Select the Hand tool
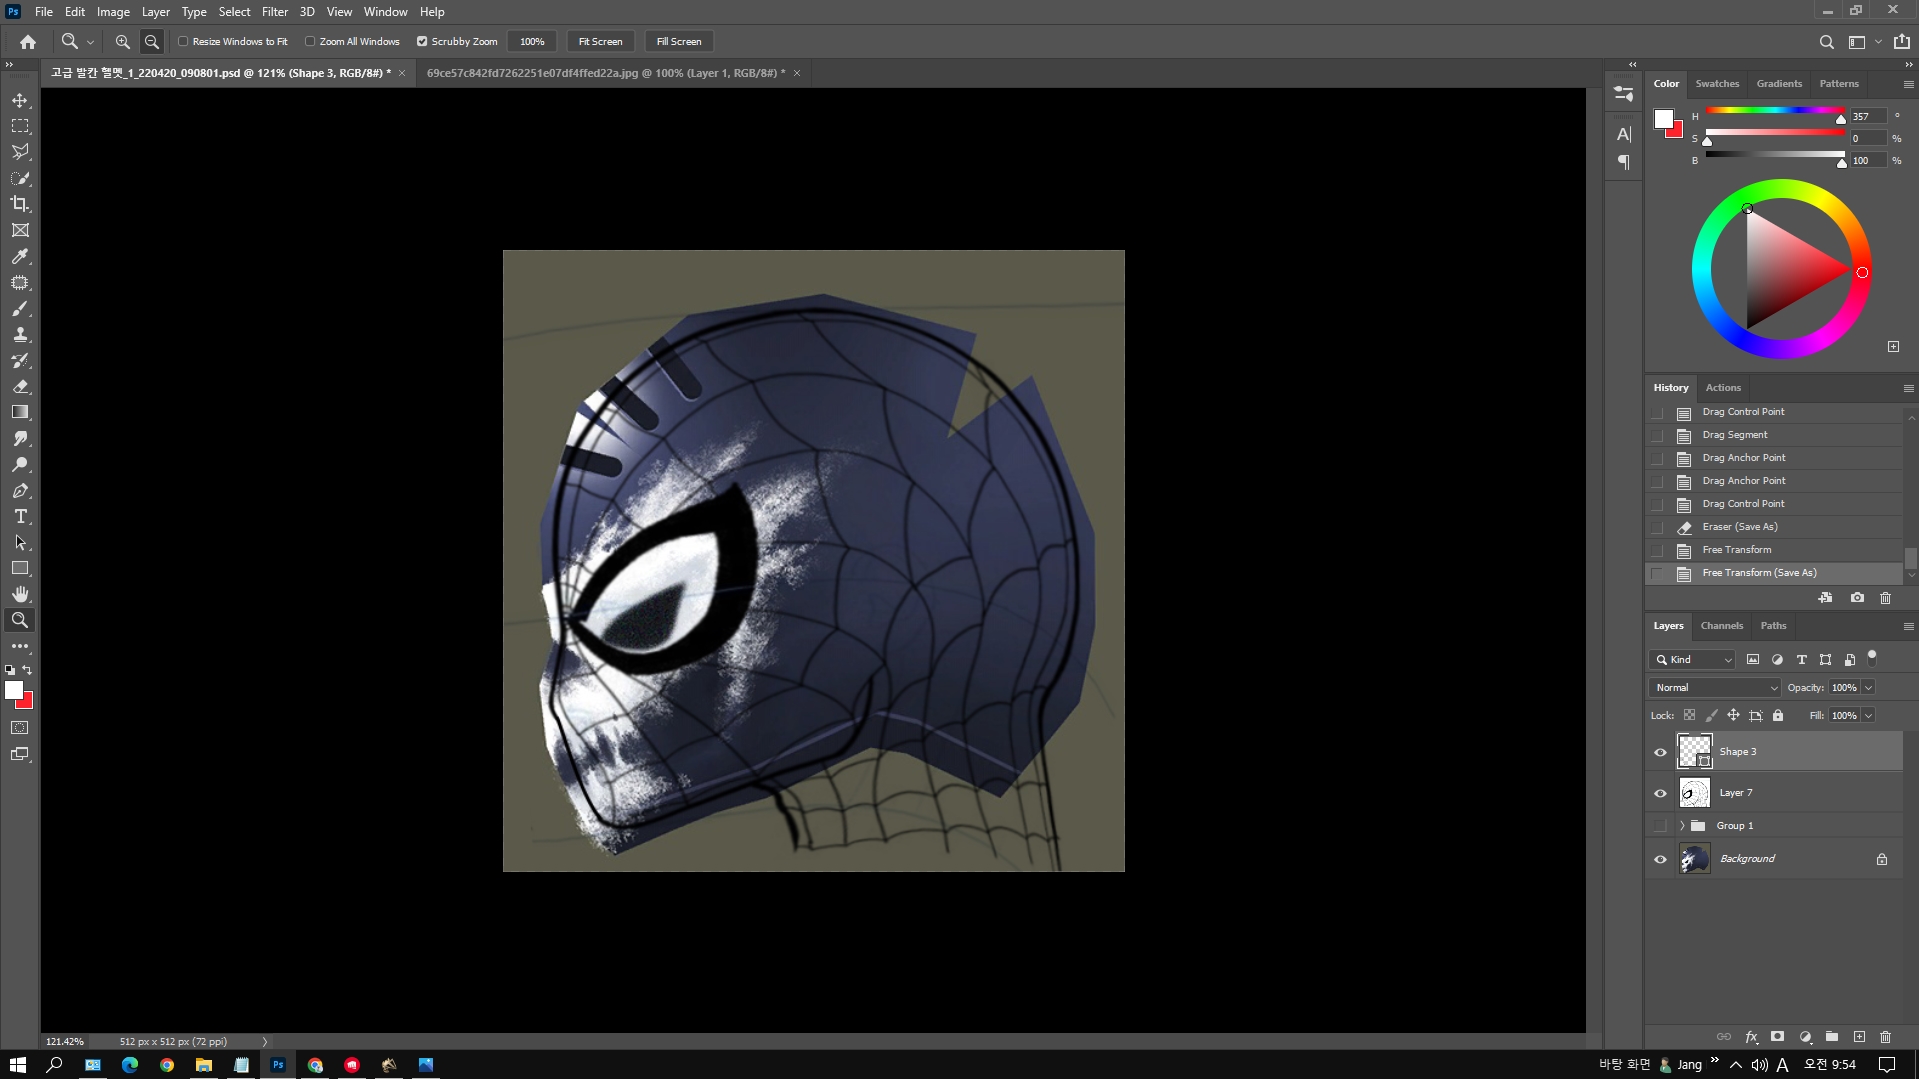 pyautogui.click(x=20, y=594)
